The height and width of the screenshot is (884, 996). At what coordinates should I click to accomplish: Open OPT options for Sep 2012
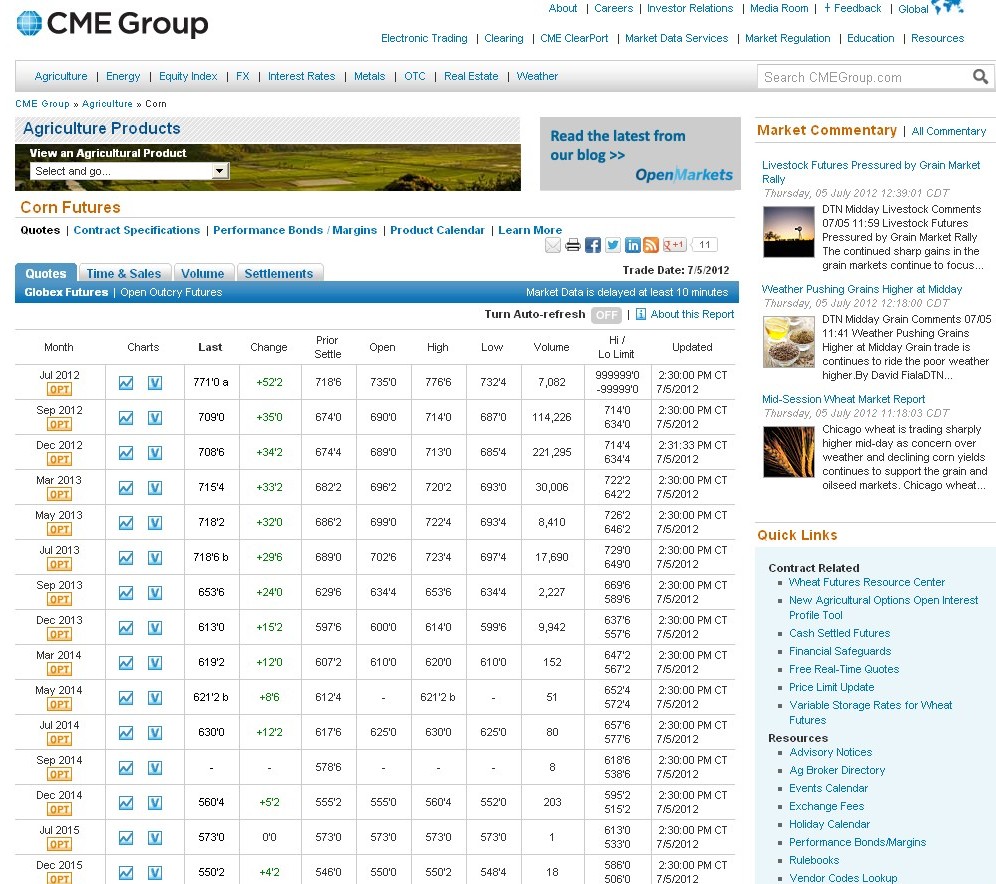[59, 425]
